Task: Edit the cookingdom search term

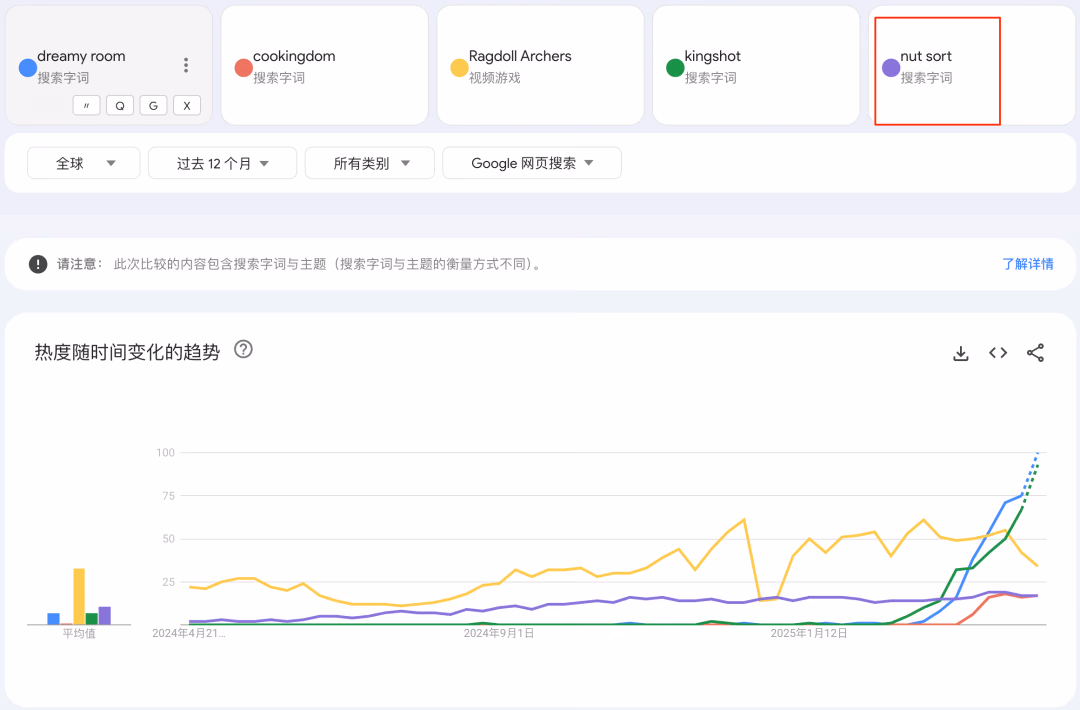Action: [294, 56]
